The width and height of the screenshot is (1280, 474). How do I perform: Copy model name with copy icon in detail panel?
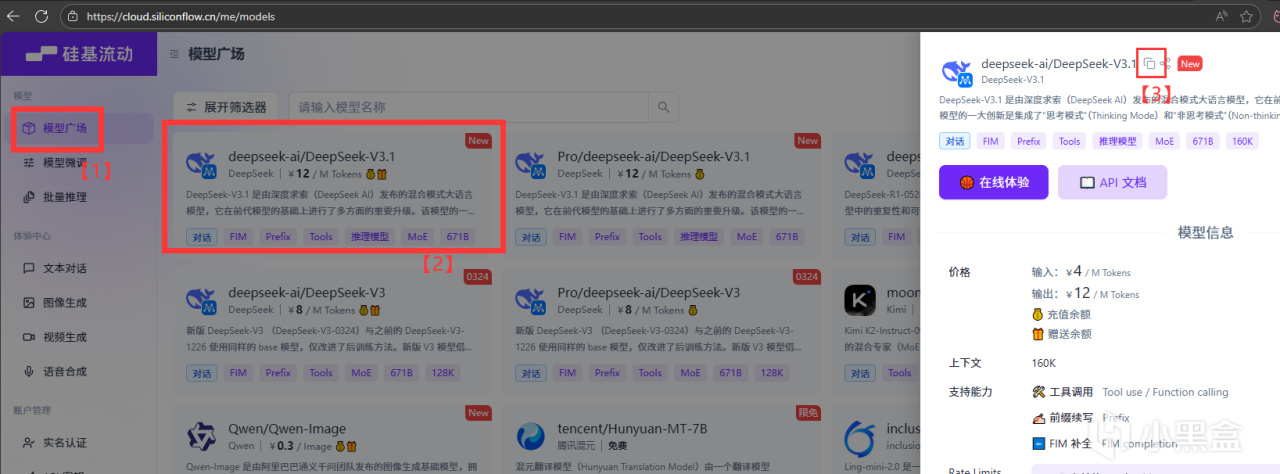point(1149,64)
